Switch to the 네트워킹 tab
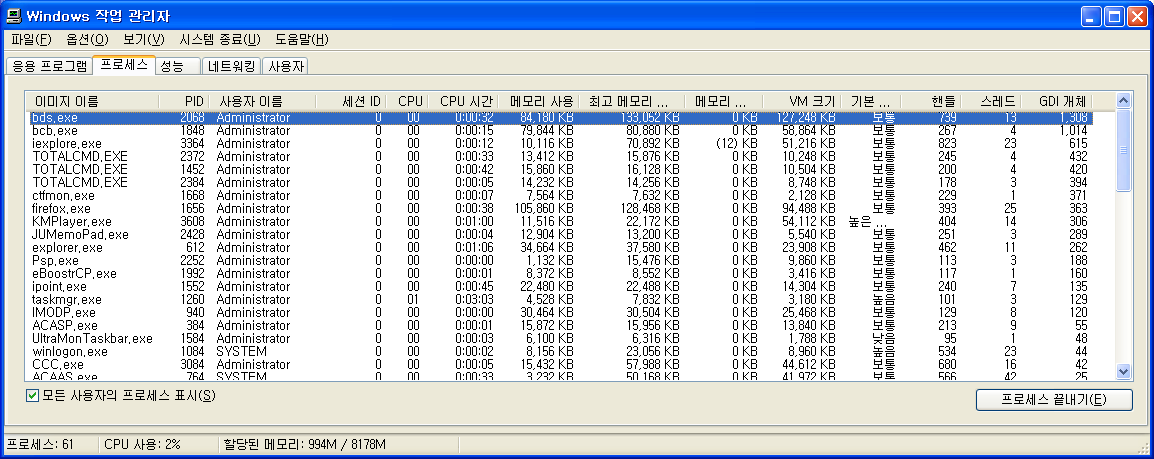Screen dimensions: 1154x459 click(x=231, y=67)
